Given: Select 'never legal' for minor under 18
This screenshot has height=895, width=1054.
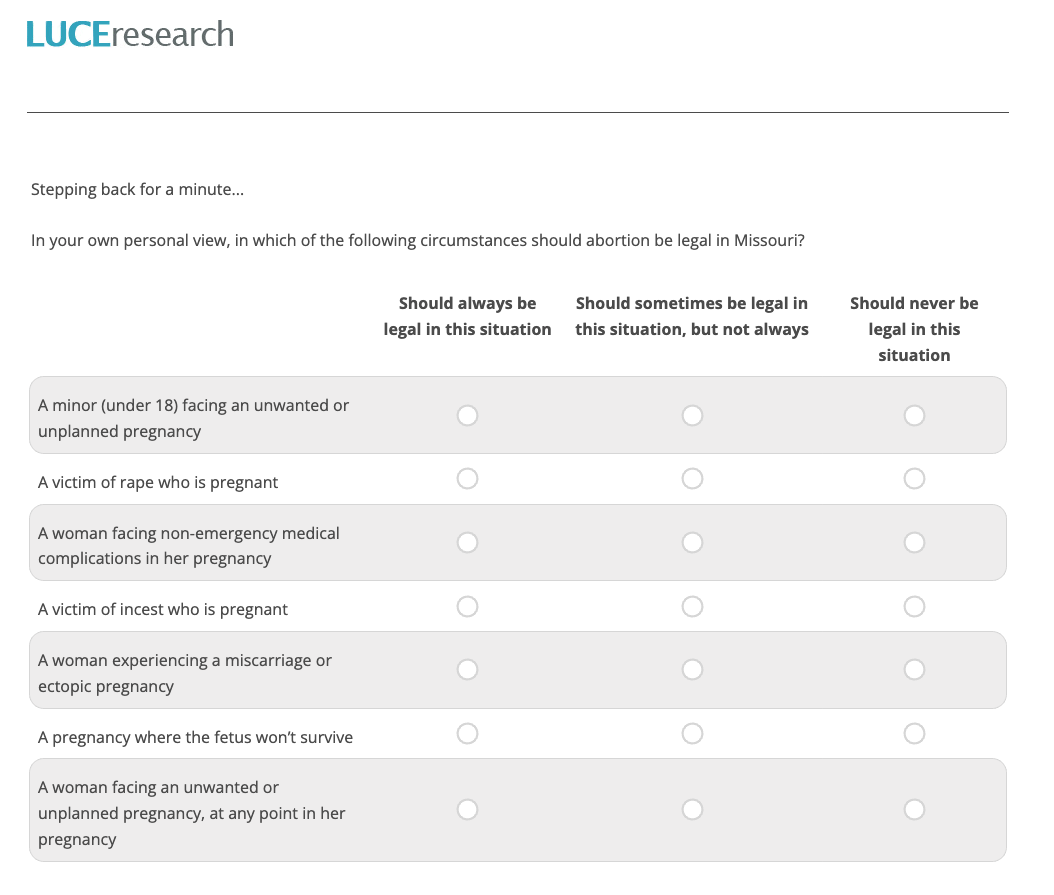Looking at the screenshot, I should (914, 416).
